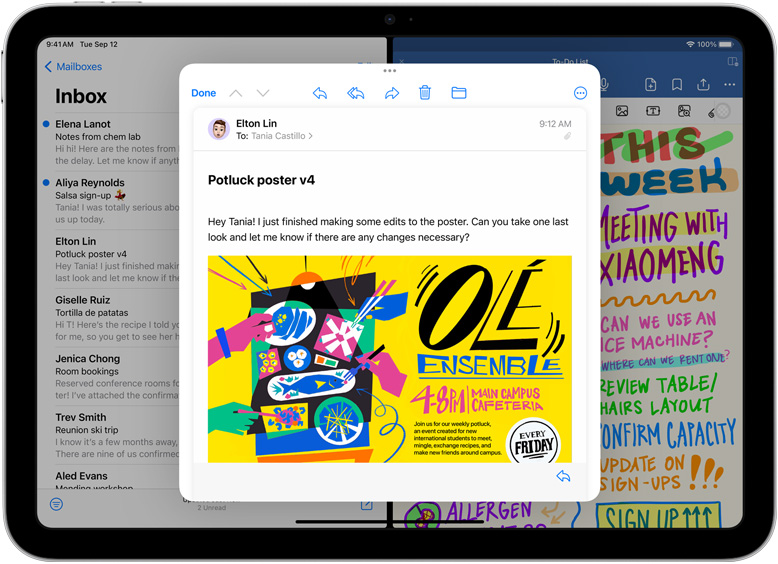Share the note using share icon

[703, 85]
